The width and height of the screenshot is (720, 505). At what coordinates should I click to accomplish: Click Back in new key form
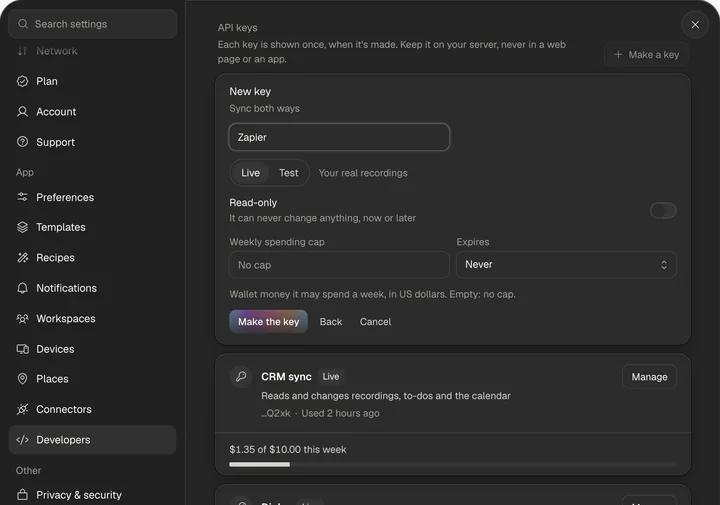[331, 321]
